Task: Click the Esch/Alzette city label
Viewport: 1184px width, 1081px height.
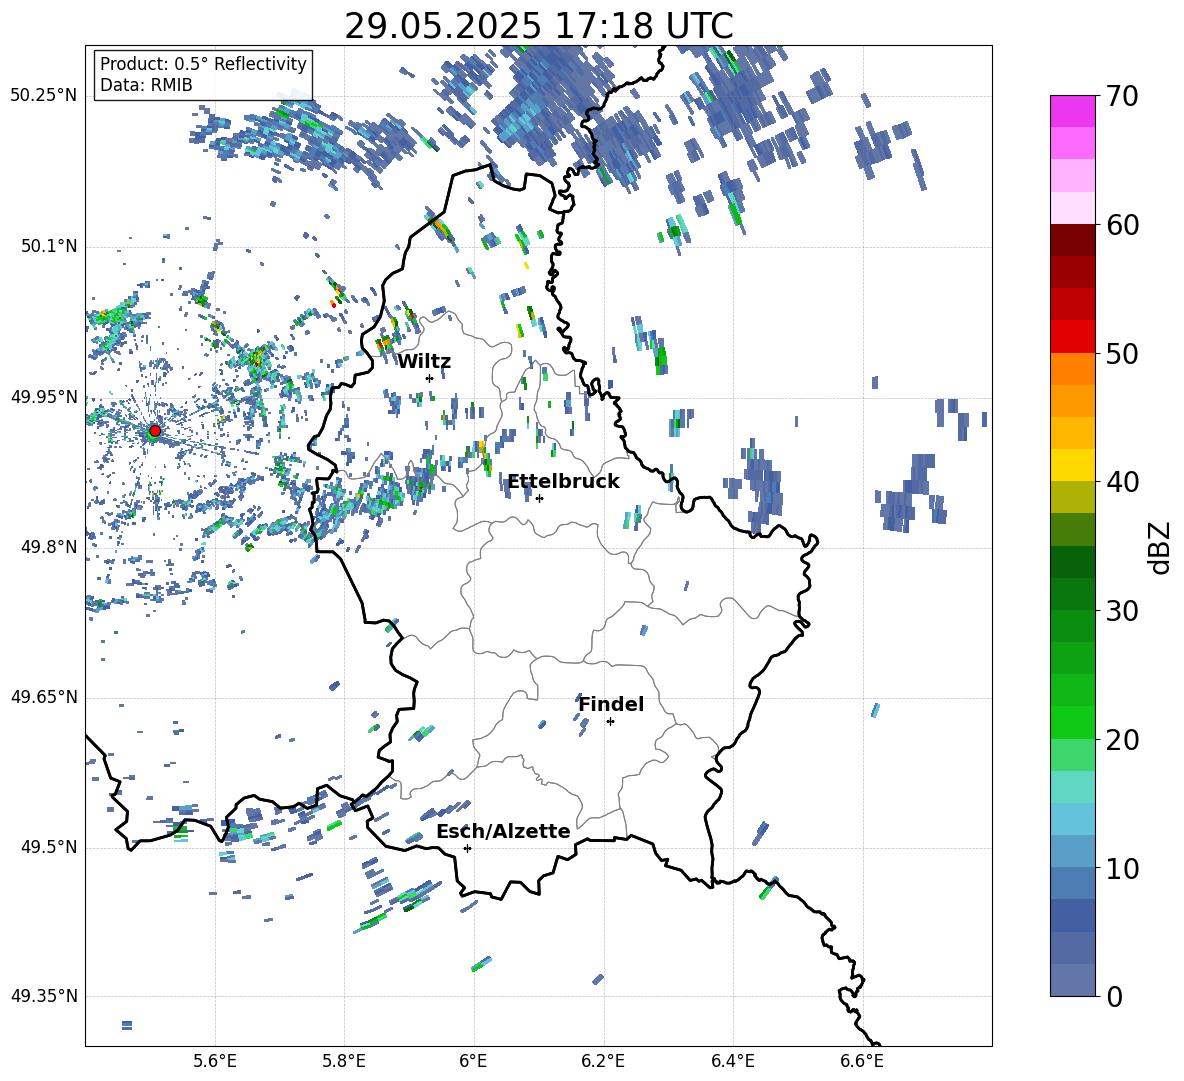Action: [x=503, y=832]
